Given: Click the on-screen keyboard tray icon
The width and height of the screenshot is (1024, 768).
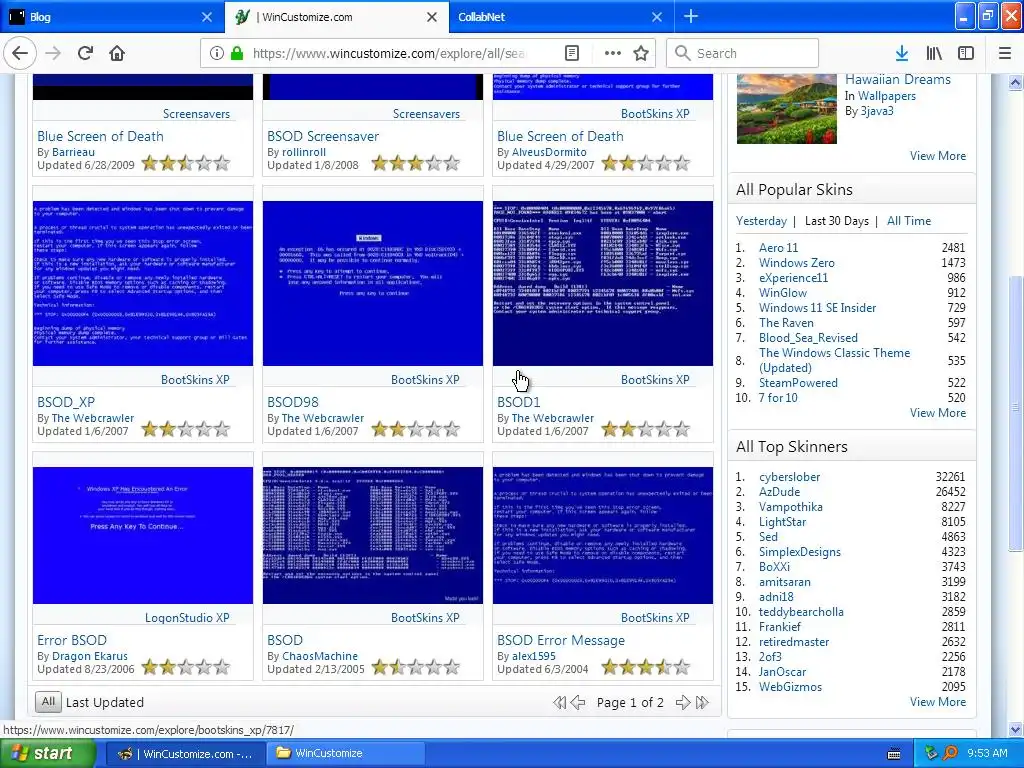Looking at the screenshot, I should [x=894, y=754].
